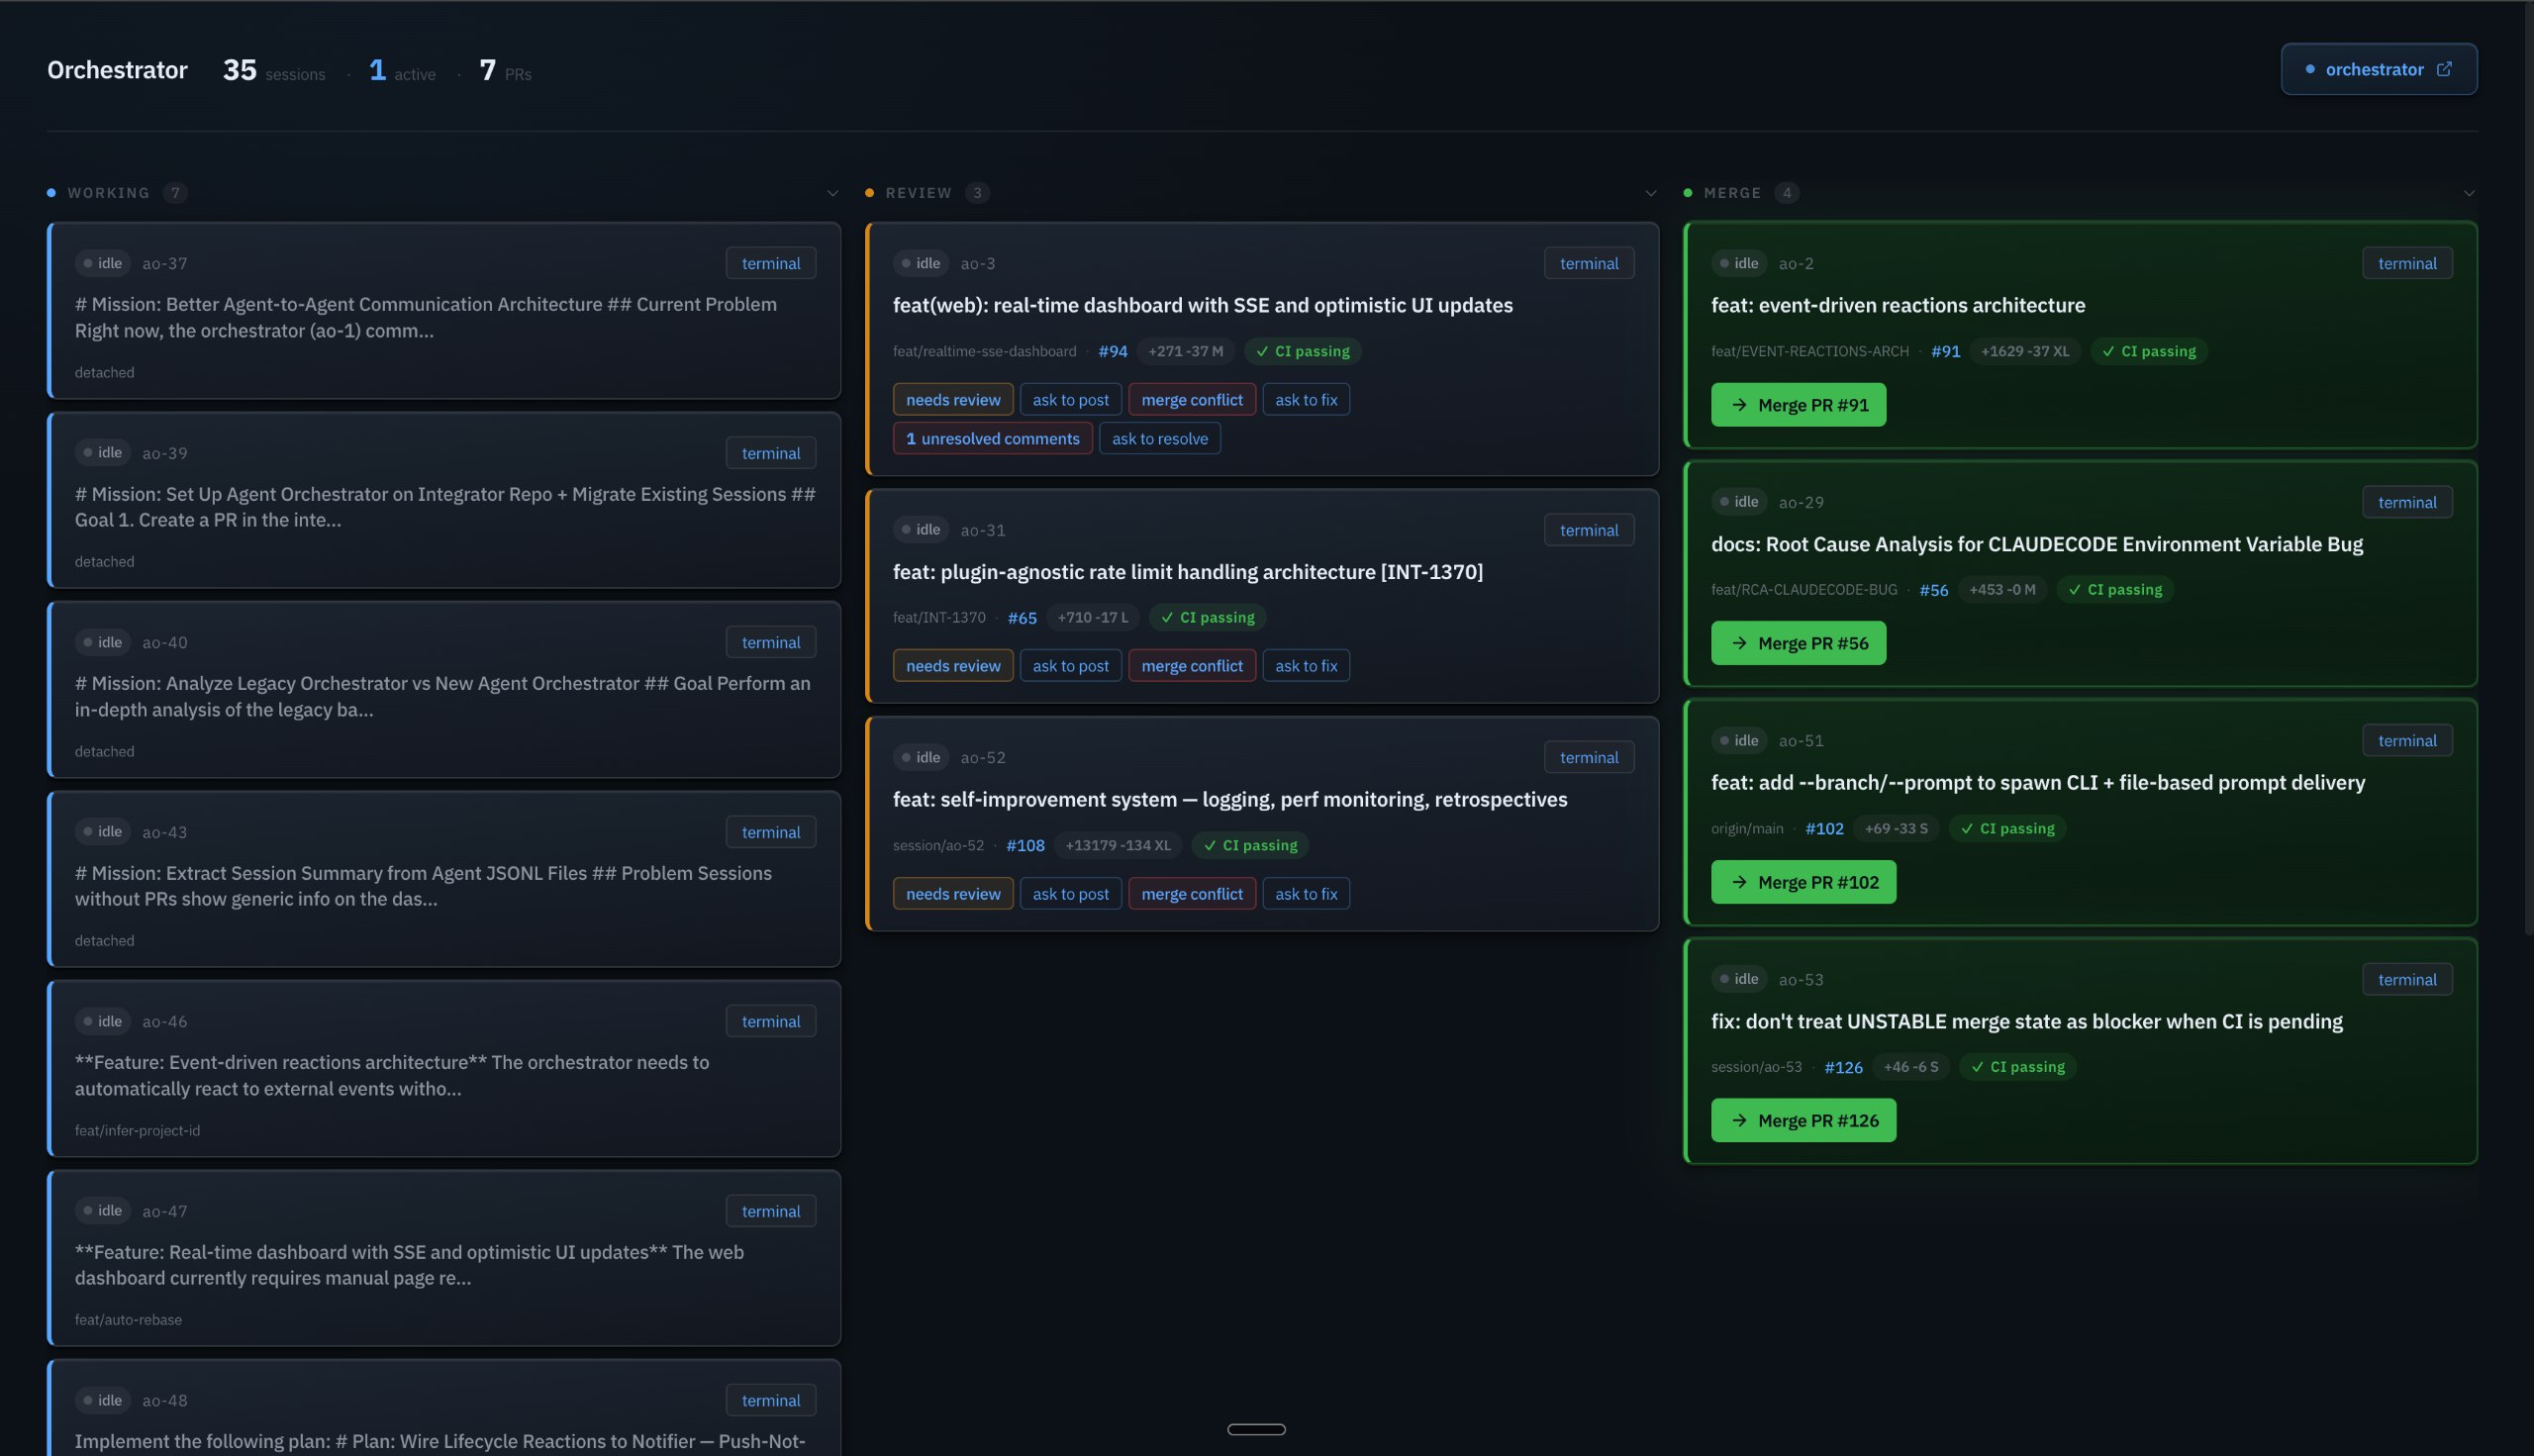Open the PR #56 link
Screen dimensions: 2534x1456
click(1933, 589)
